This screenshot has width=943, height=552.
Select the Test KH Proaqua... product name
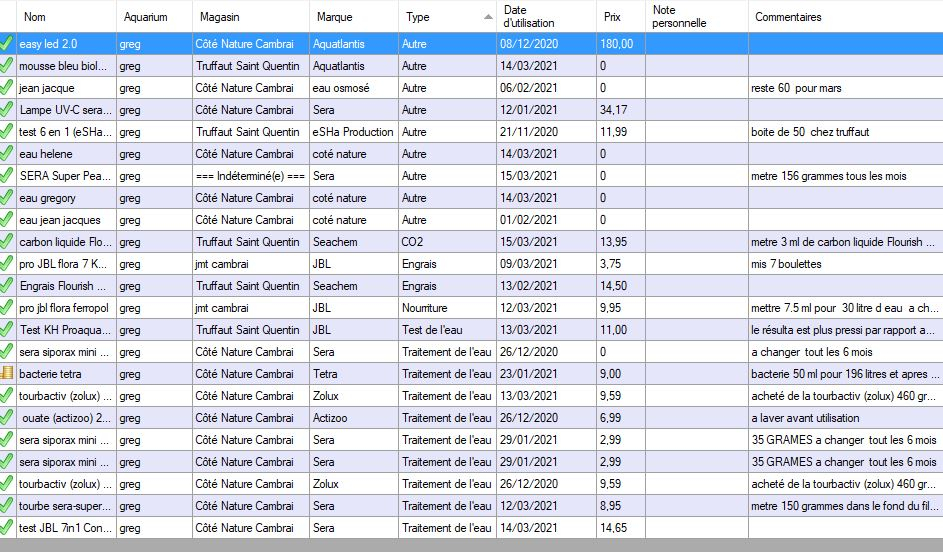tap(66, 330)
